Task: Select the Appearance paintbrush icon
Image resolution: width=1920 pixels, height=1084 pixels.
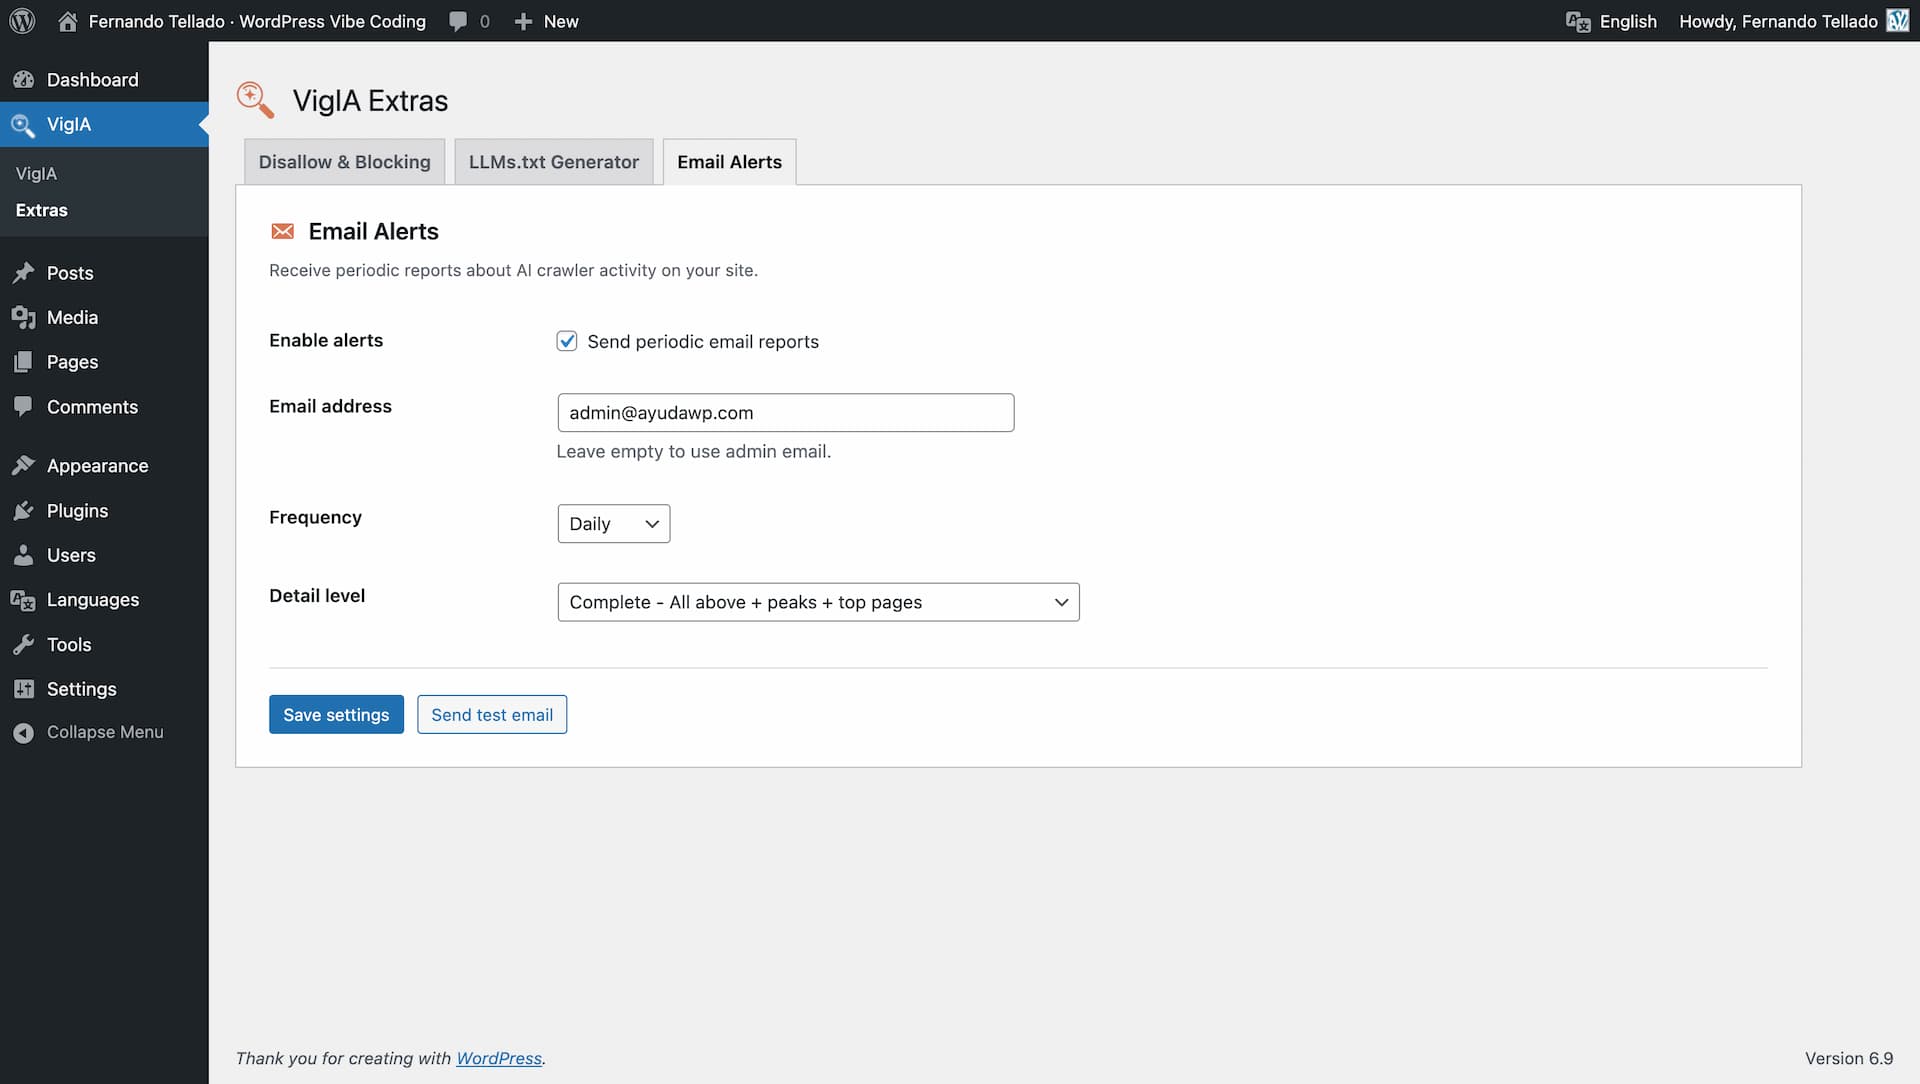Action: point(22,465)
